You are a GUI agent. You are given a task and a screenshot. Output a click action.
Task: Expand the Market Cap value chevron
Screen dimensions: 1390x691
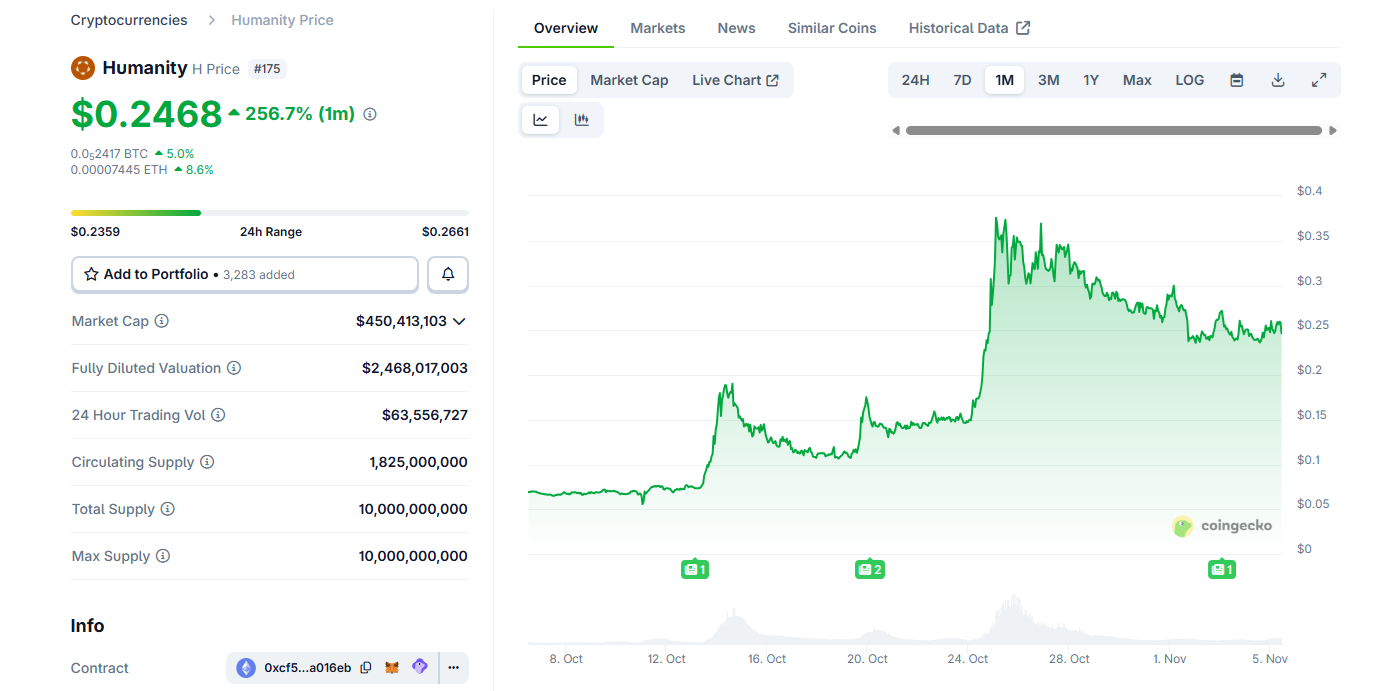[459, 321]
